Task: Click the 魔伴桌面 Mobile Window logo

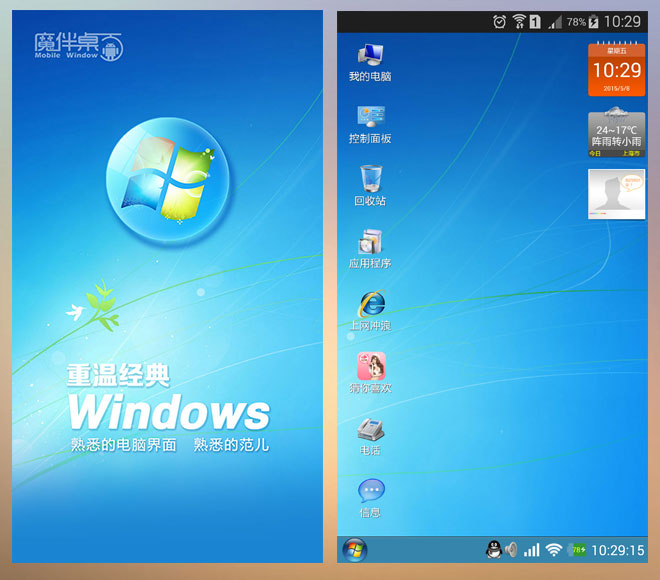Action: pyautogui.click(x=78, y=46)
